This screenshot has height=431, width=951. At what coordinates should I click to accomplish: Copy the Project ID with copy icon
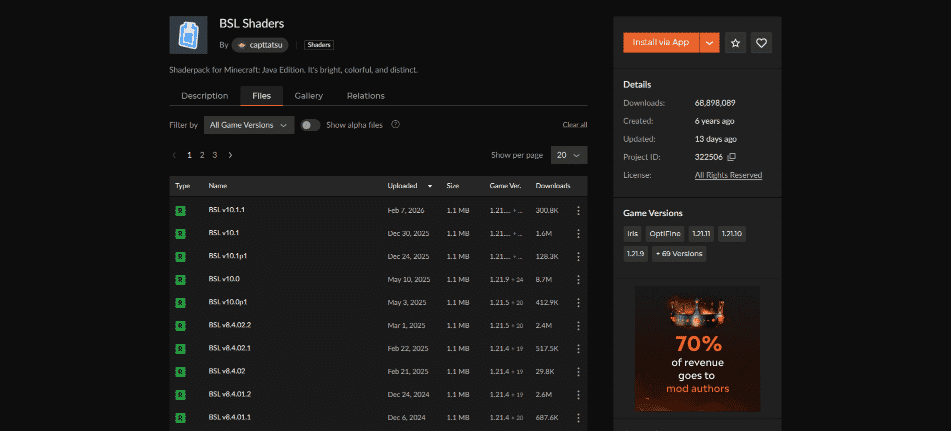731,157
